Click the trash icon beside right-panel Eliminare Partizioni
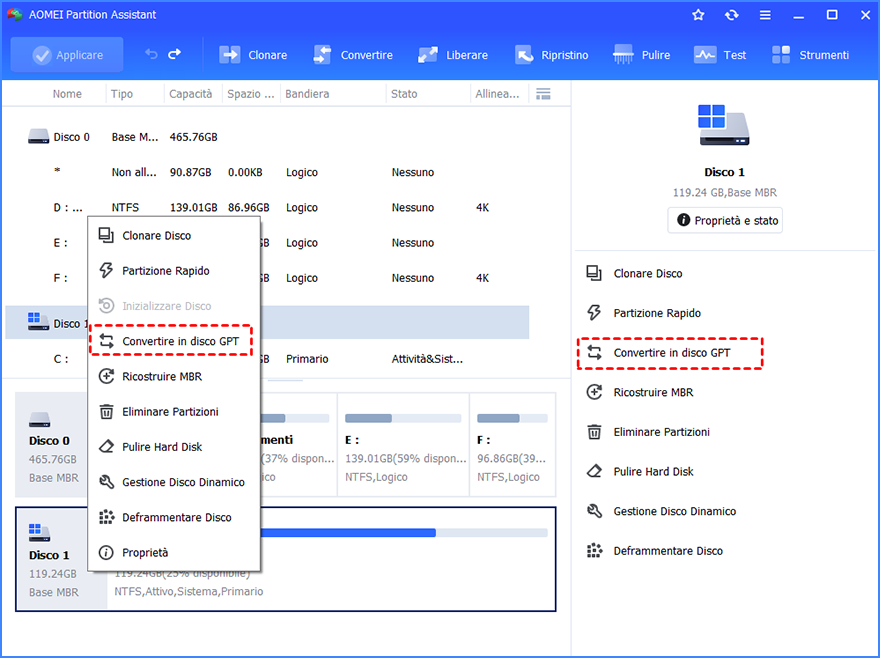 click(x=594, y=432)
